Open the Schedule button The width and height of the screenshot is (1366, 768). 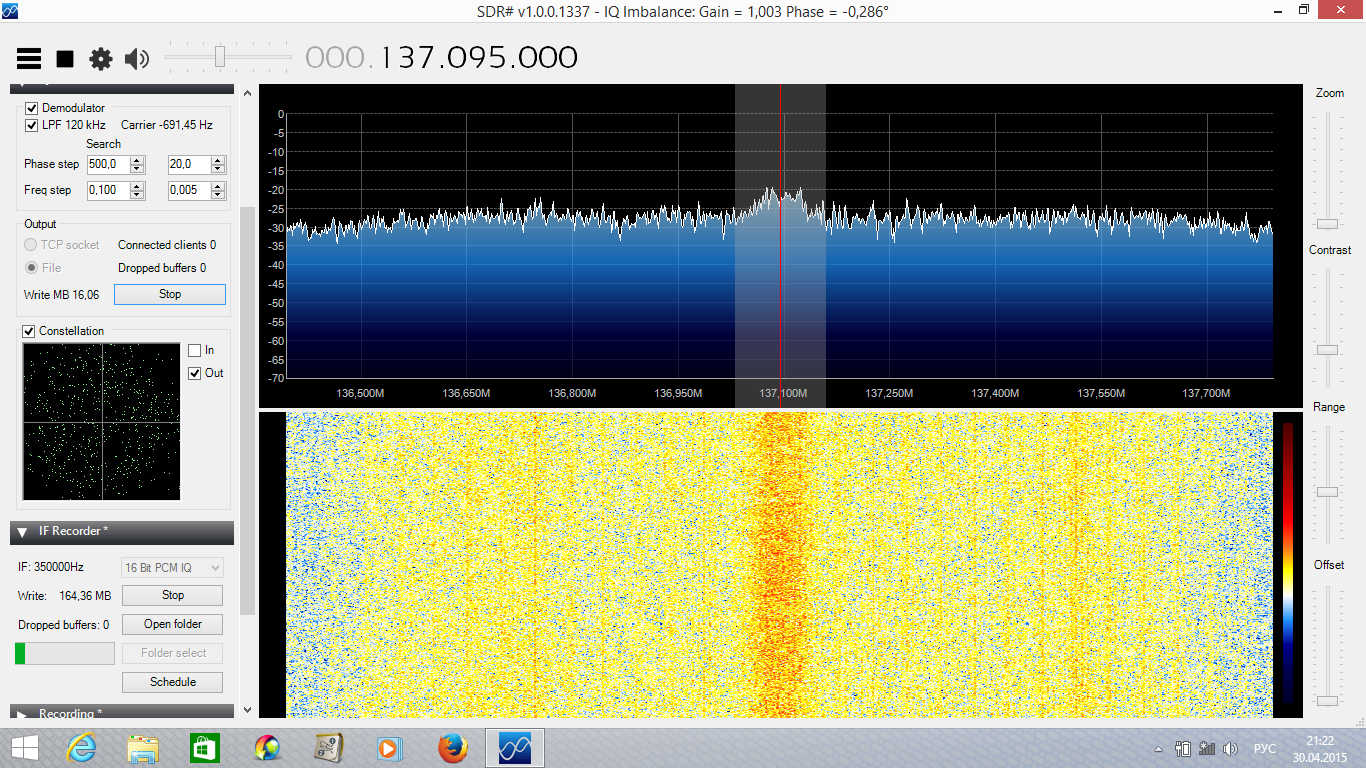(173, 682)
